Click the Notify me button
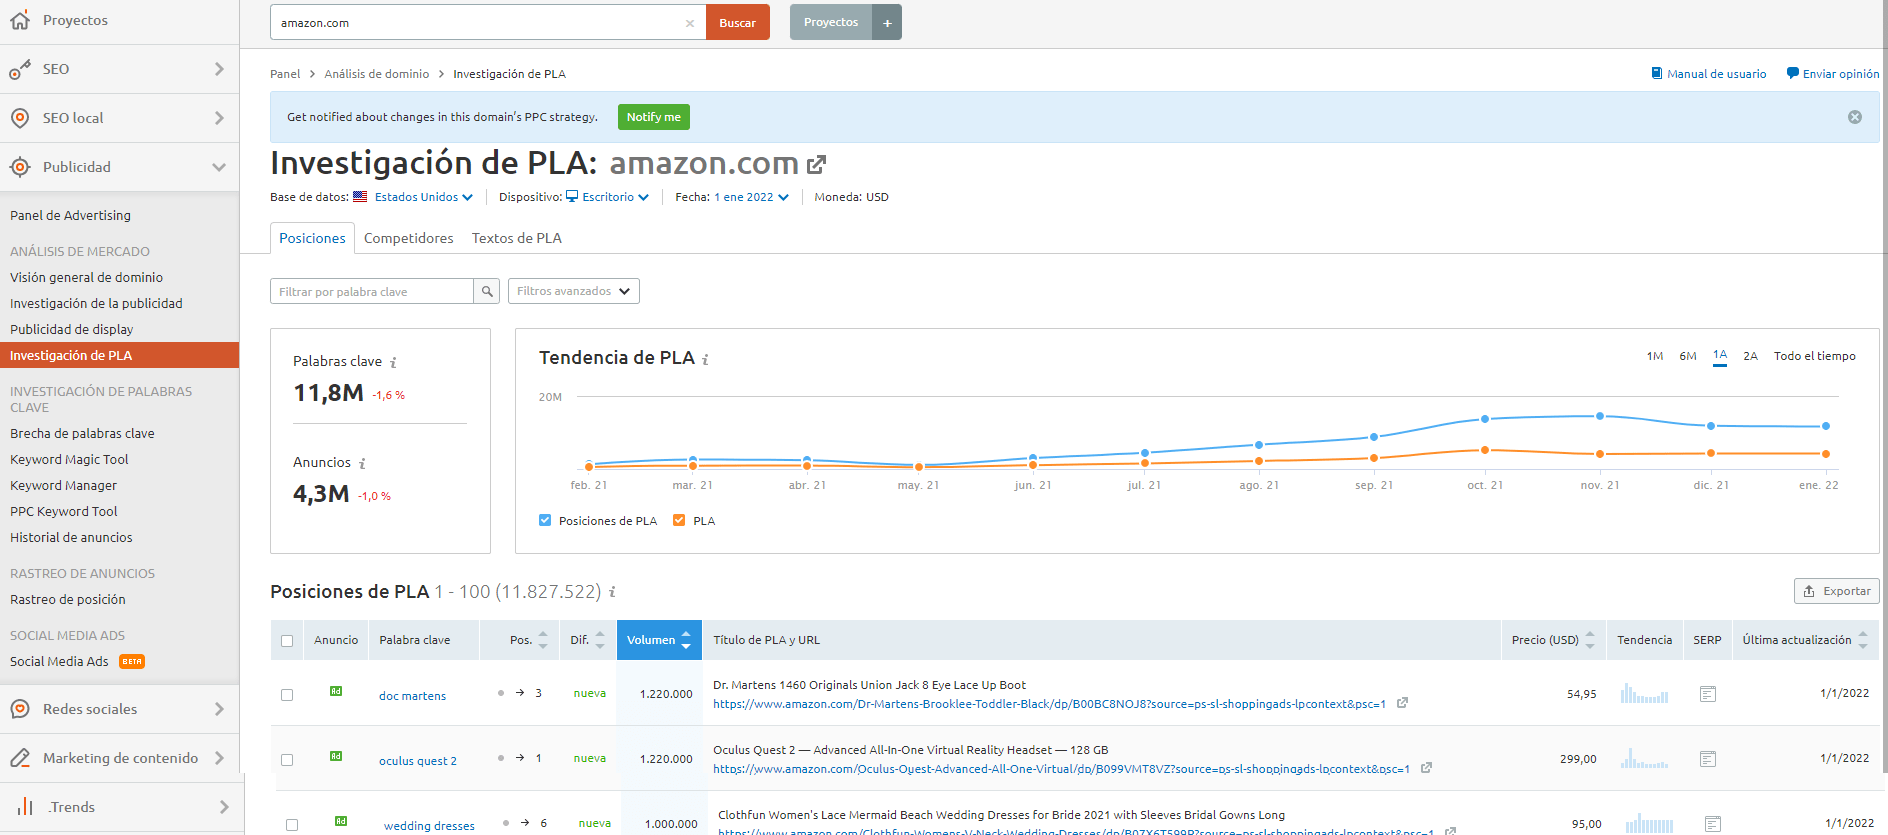Screen dimensions: 1888x835 [654, 117]
